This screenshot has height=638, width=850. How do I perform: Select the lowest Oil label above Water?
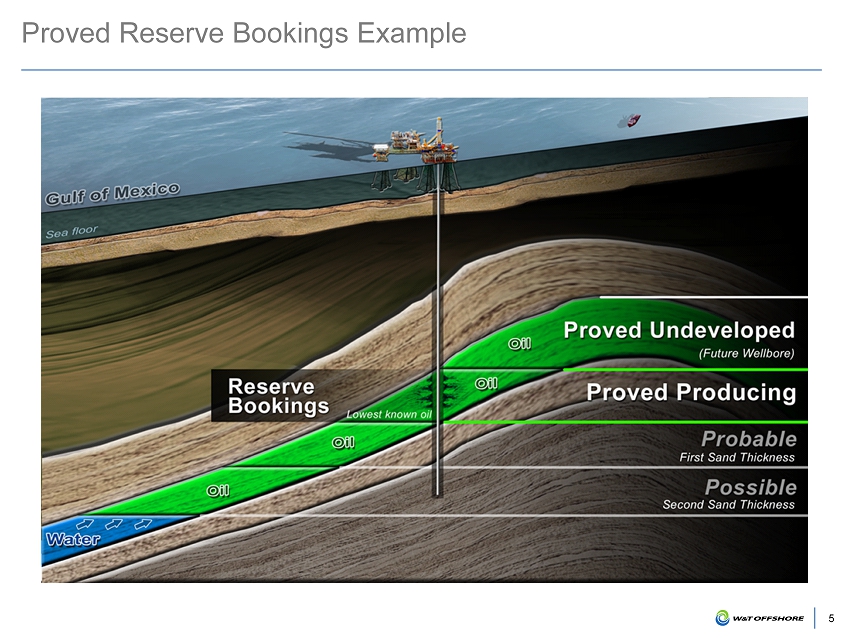pos(219,490)
